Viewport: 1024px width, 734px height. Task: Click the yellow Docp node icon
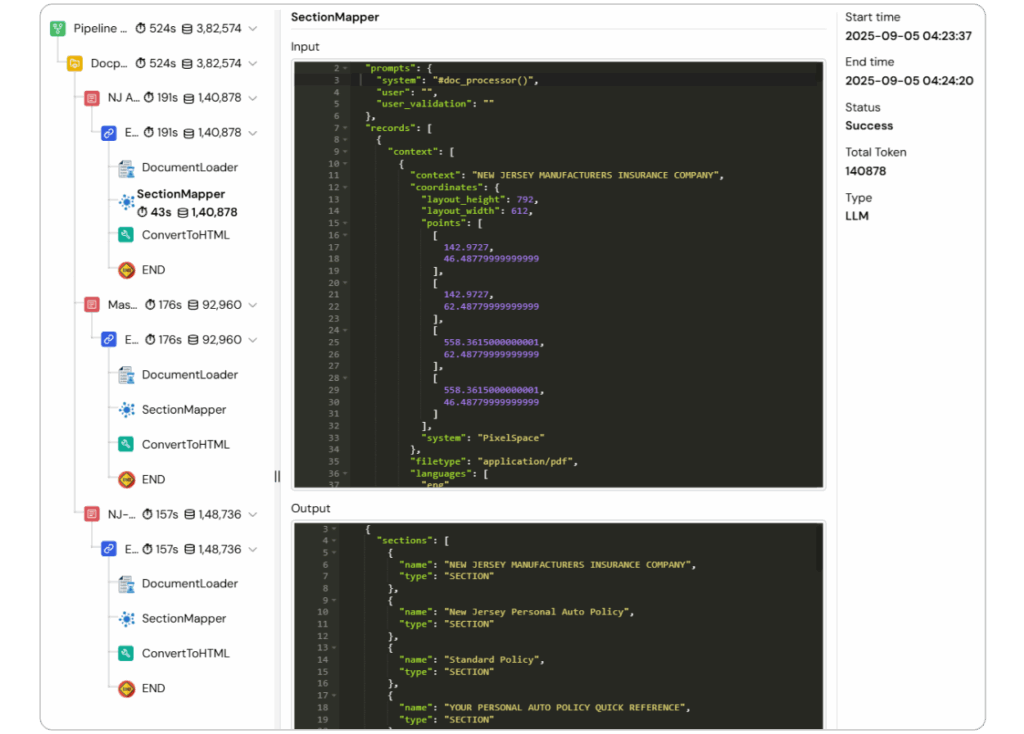[75, 63]
